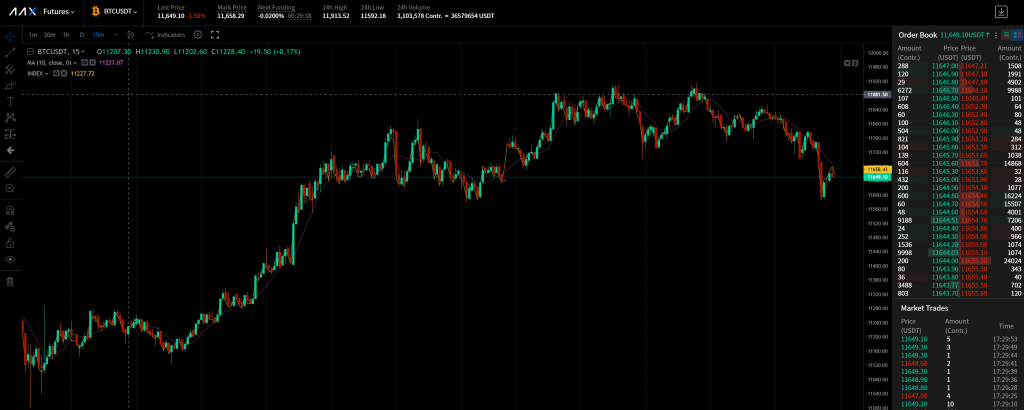Open chart settings gear icon
The width and height of the screenshot is (1024, 410).
pos(197,34)
